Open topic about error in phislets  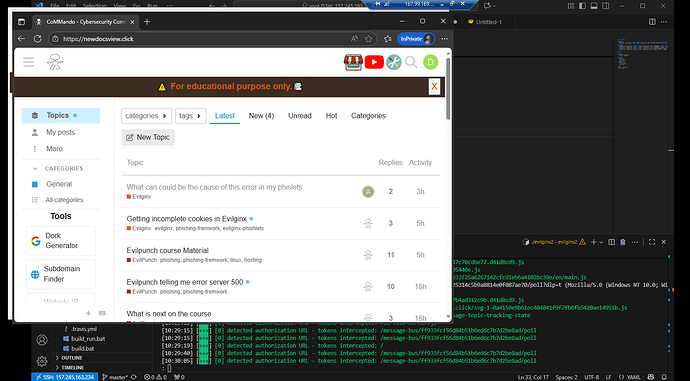(x=214, y=187)
